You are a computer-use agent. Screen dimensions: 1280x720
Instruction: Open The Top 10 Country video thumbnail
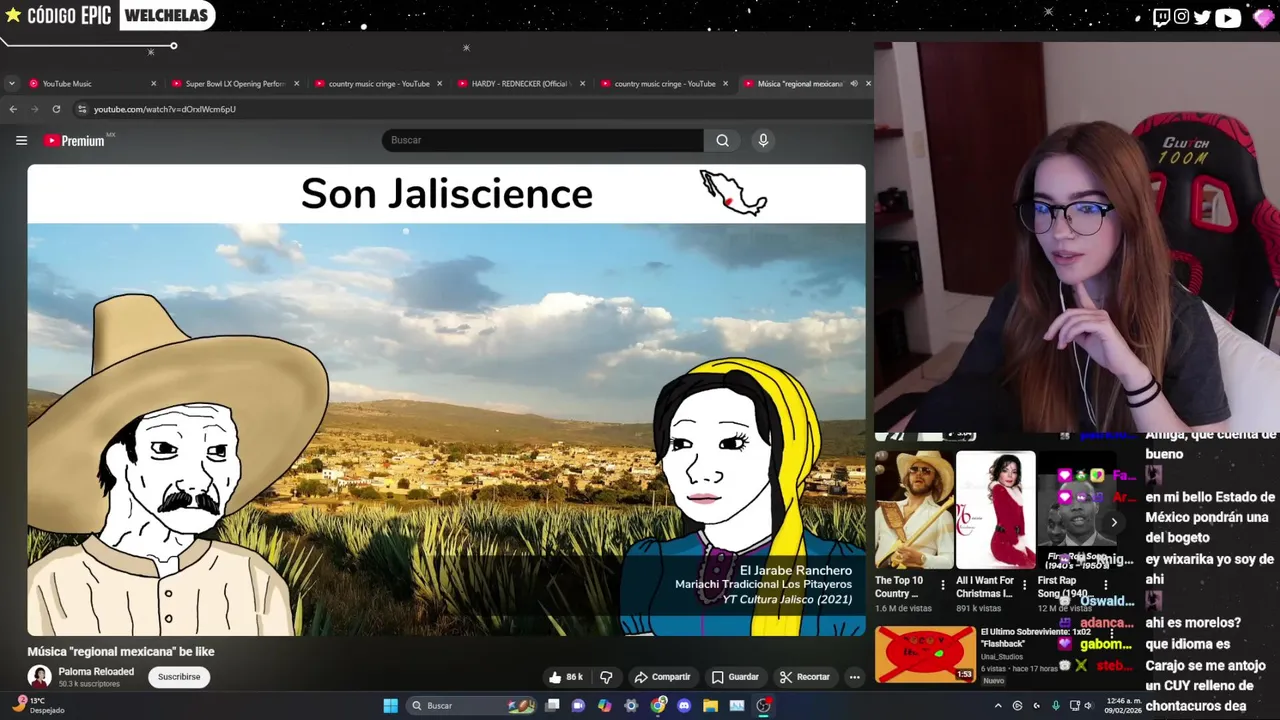click(914, 510)
